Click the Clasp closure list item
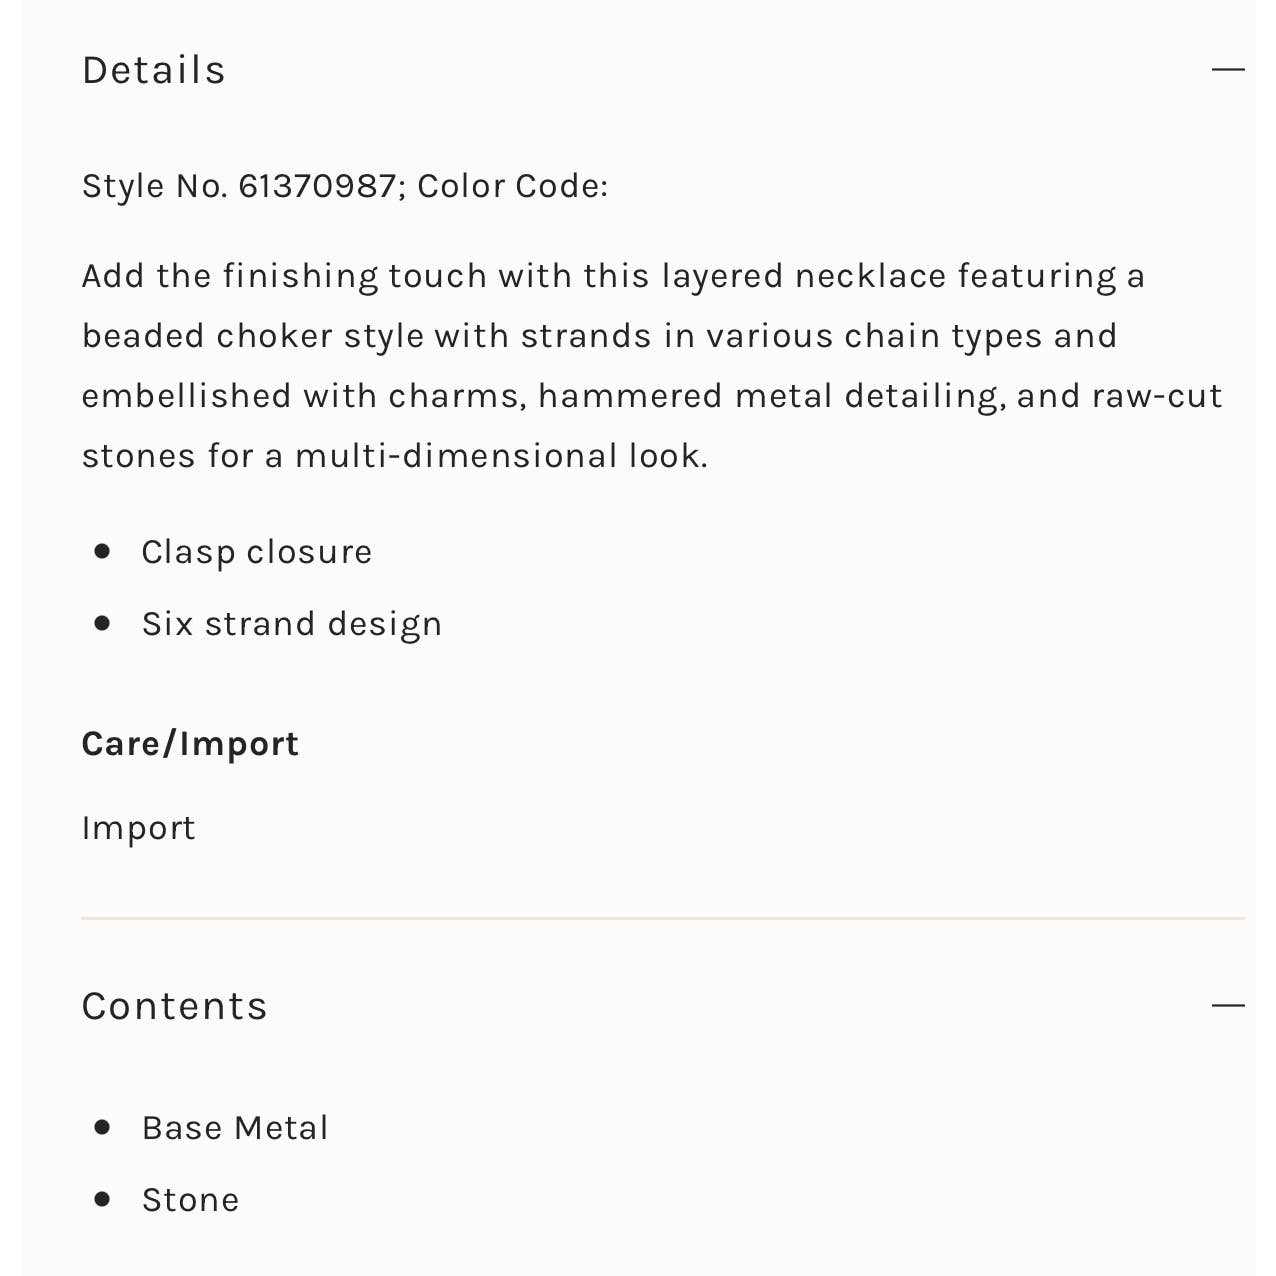The width and height of the screenshot is (1276, 1276). click(x=257, y=552)
